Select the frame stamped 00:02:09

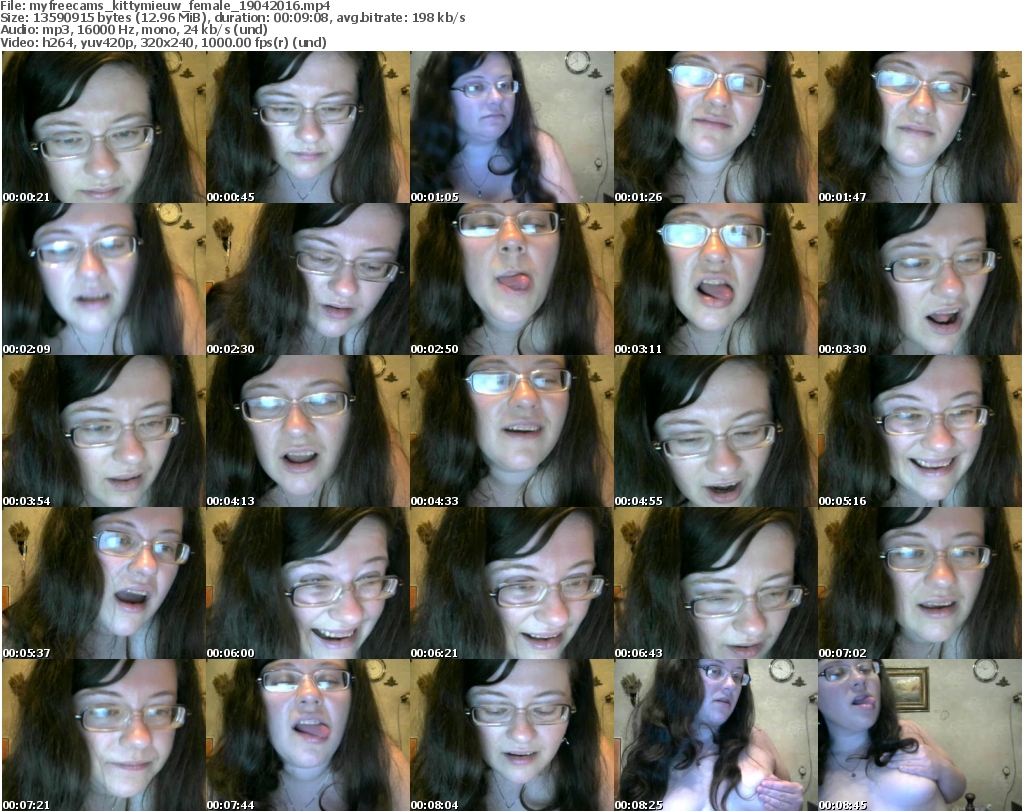point(104,279)
